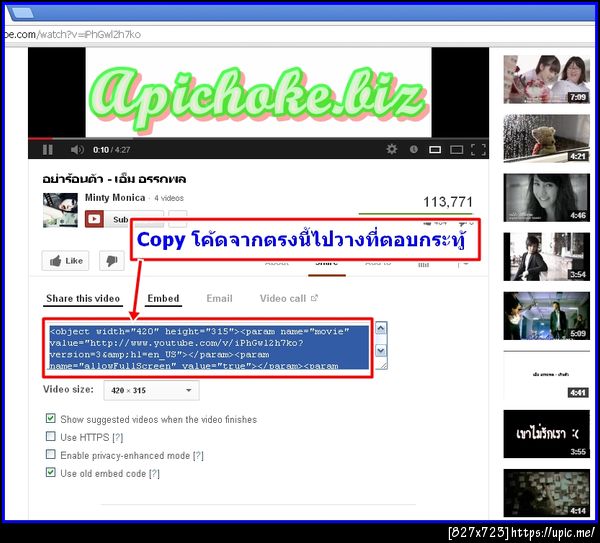Image resolution: width=600 pixels, height=543 pixels.
Task: Open help [?] next to Use HTTPS
Action: coord(118,437)
